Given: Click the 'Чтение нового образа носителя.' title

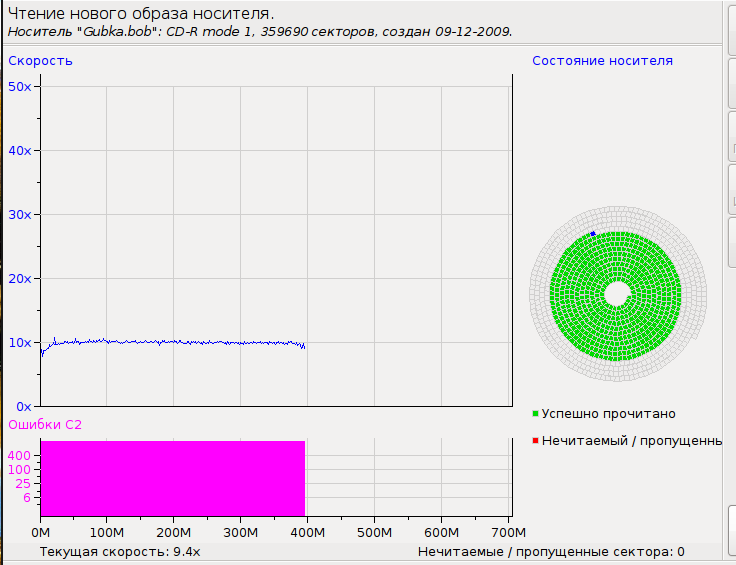Looking at the screenshot, I should (141, 14).
